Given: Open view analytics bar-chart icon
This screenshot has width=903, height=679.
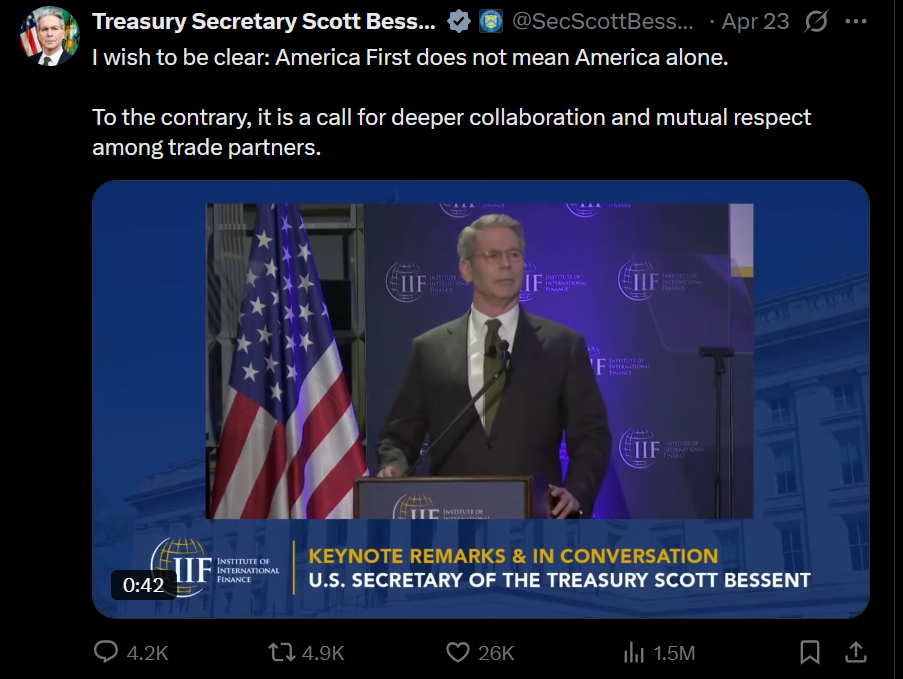Looking at the screenshot, I should 633,653.
